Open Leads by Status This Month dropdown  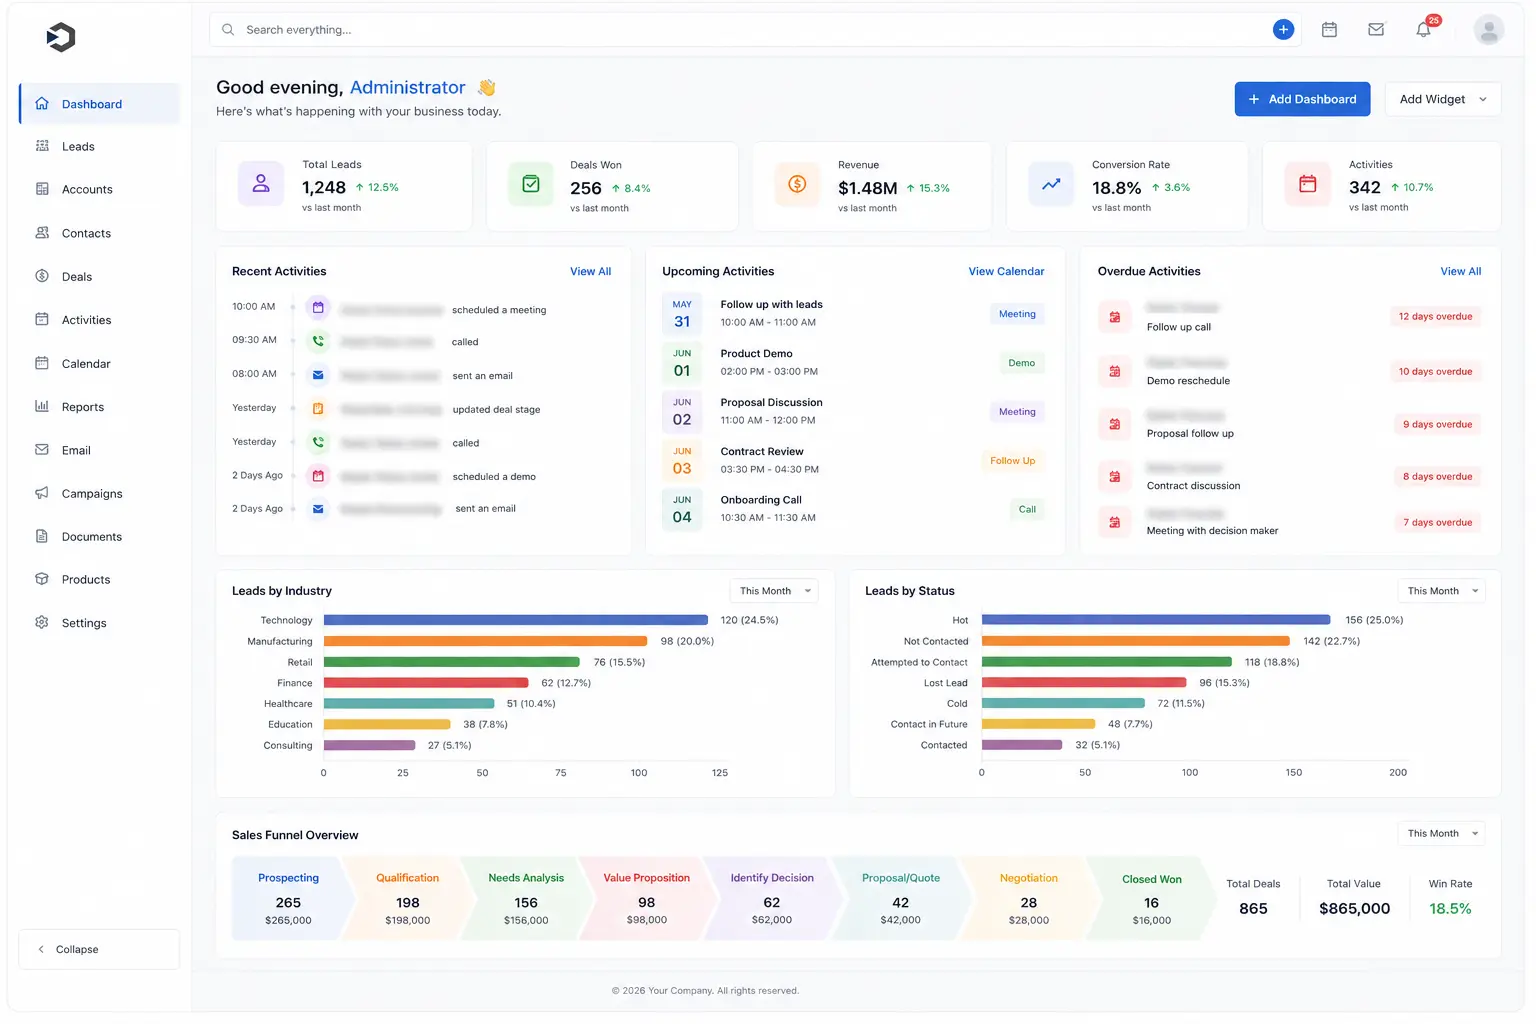click(x=1441, y=591)
